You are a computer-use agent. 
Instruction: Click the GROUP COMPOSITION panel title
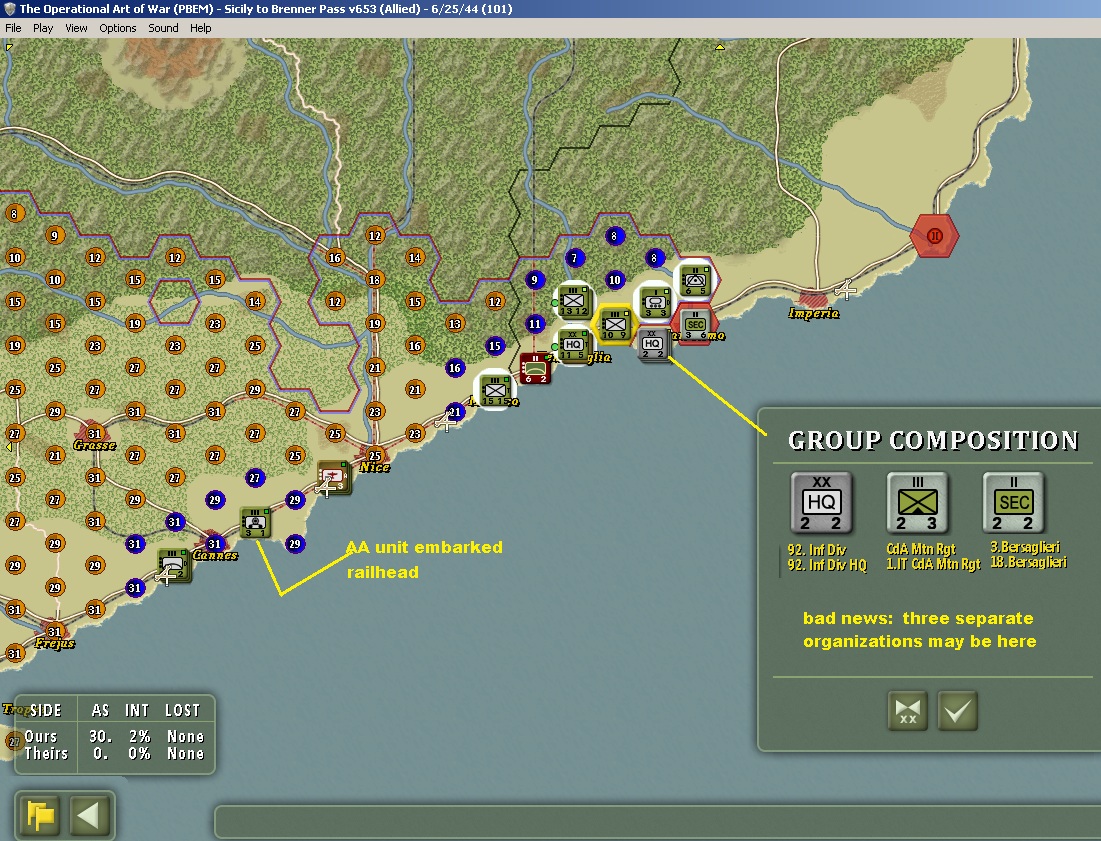(932, 441)
